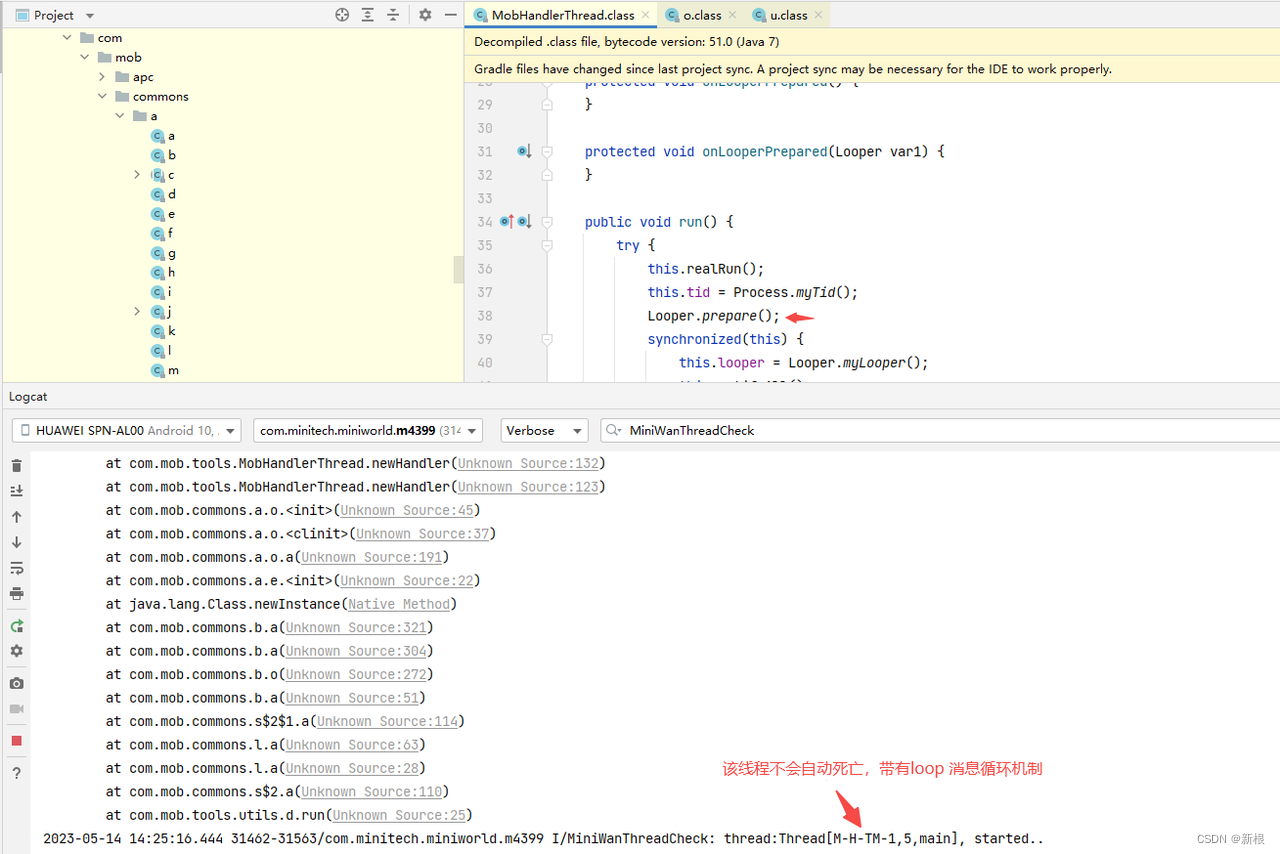This screenshot has width=1280, height=854.
Task: Click the Down the stack trace arrow
Action: tap(16, 542)
